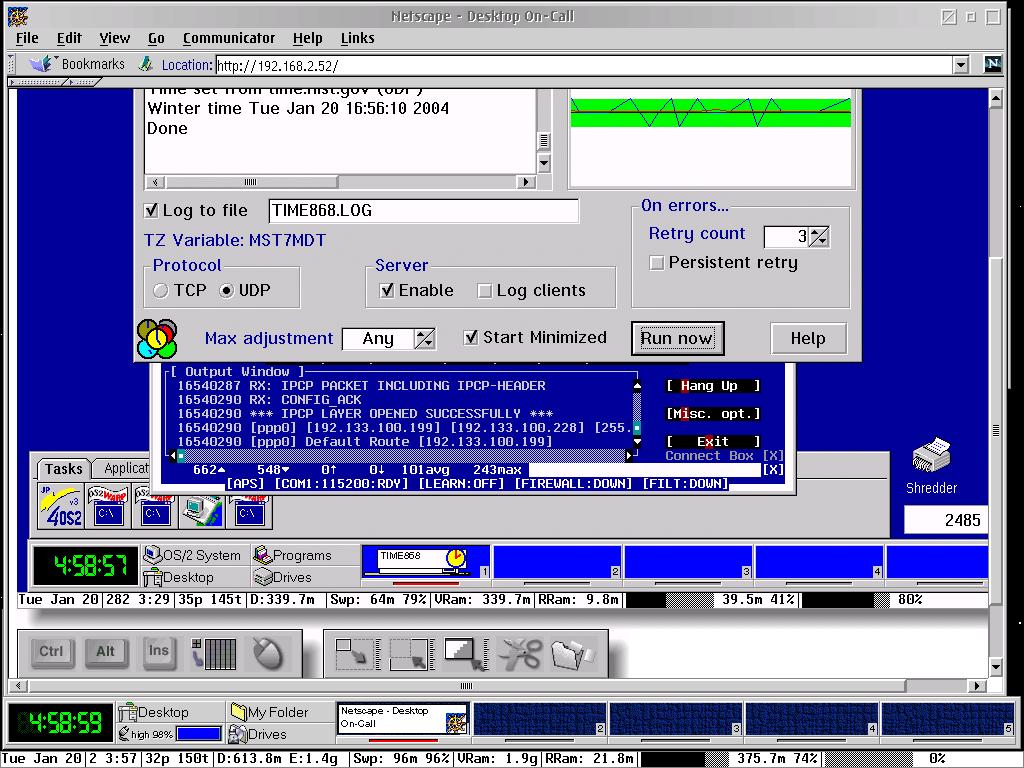Open the network computer task icon
This screenshot has height=768, width=1024.
(x=202, y=511)
